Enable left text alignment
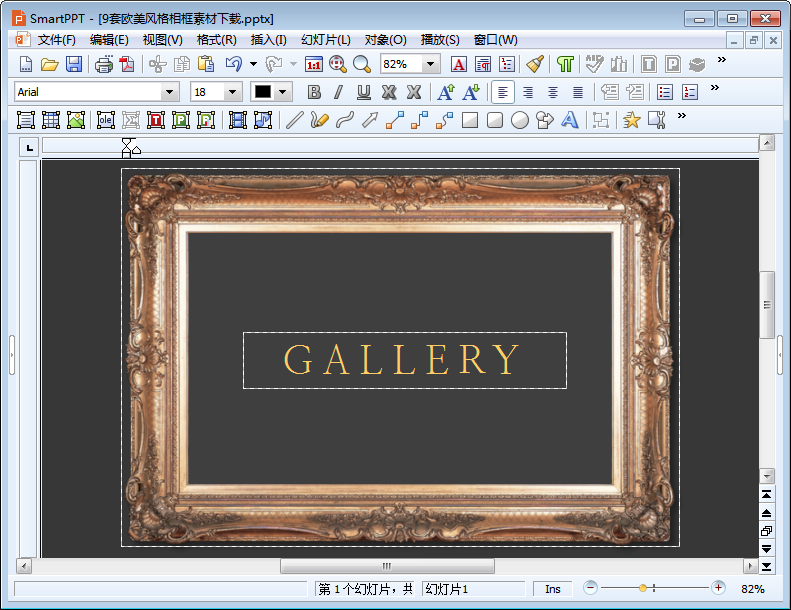 pyautogui.click(x=502, y=92)
